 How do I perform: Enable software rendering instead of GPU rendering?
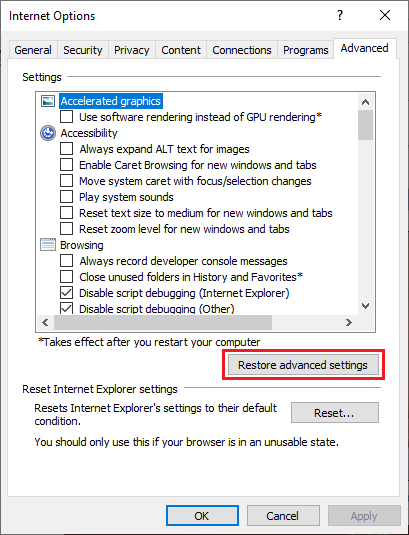(67, 117)
